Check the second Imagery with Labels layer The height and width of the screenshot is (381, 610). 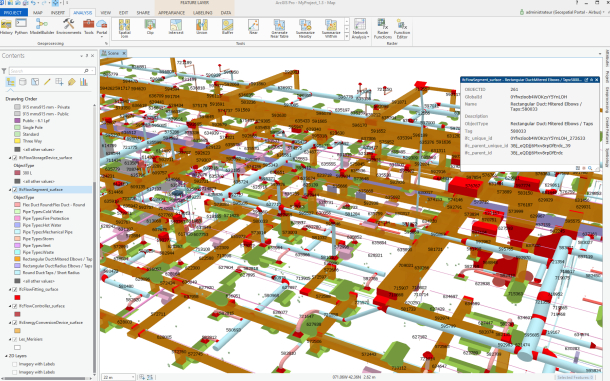pos(15,372)
